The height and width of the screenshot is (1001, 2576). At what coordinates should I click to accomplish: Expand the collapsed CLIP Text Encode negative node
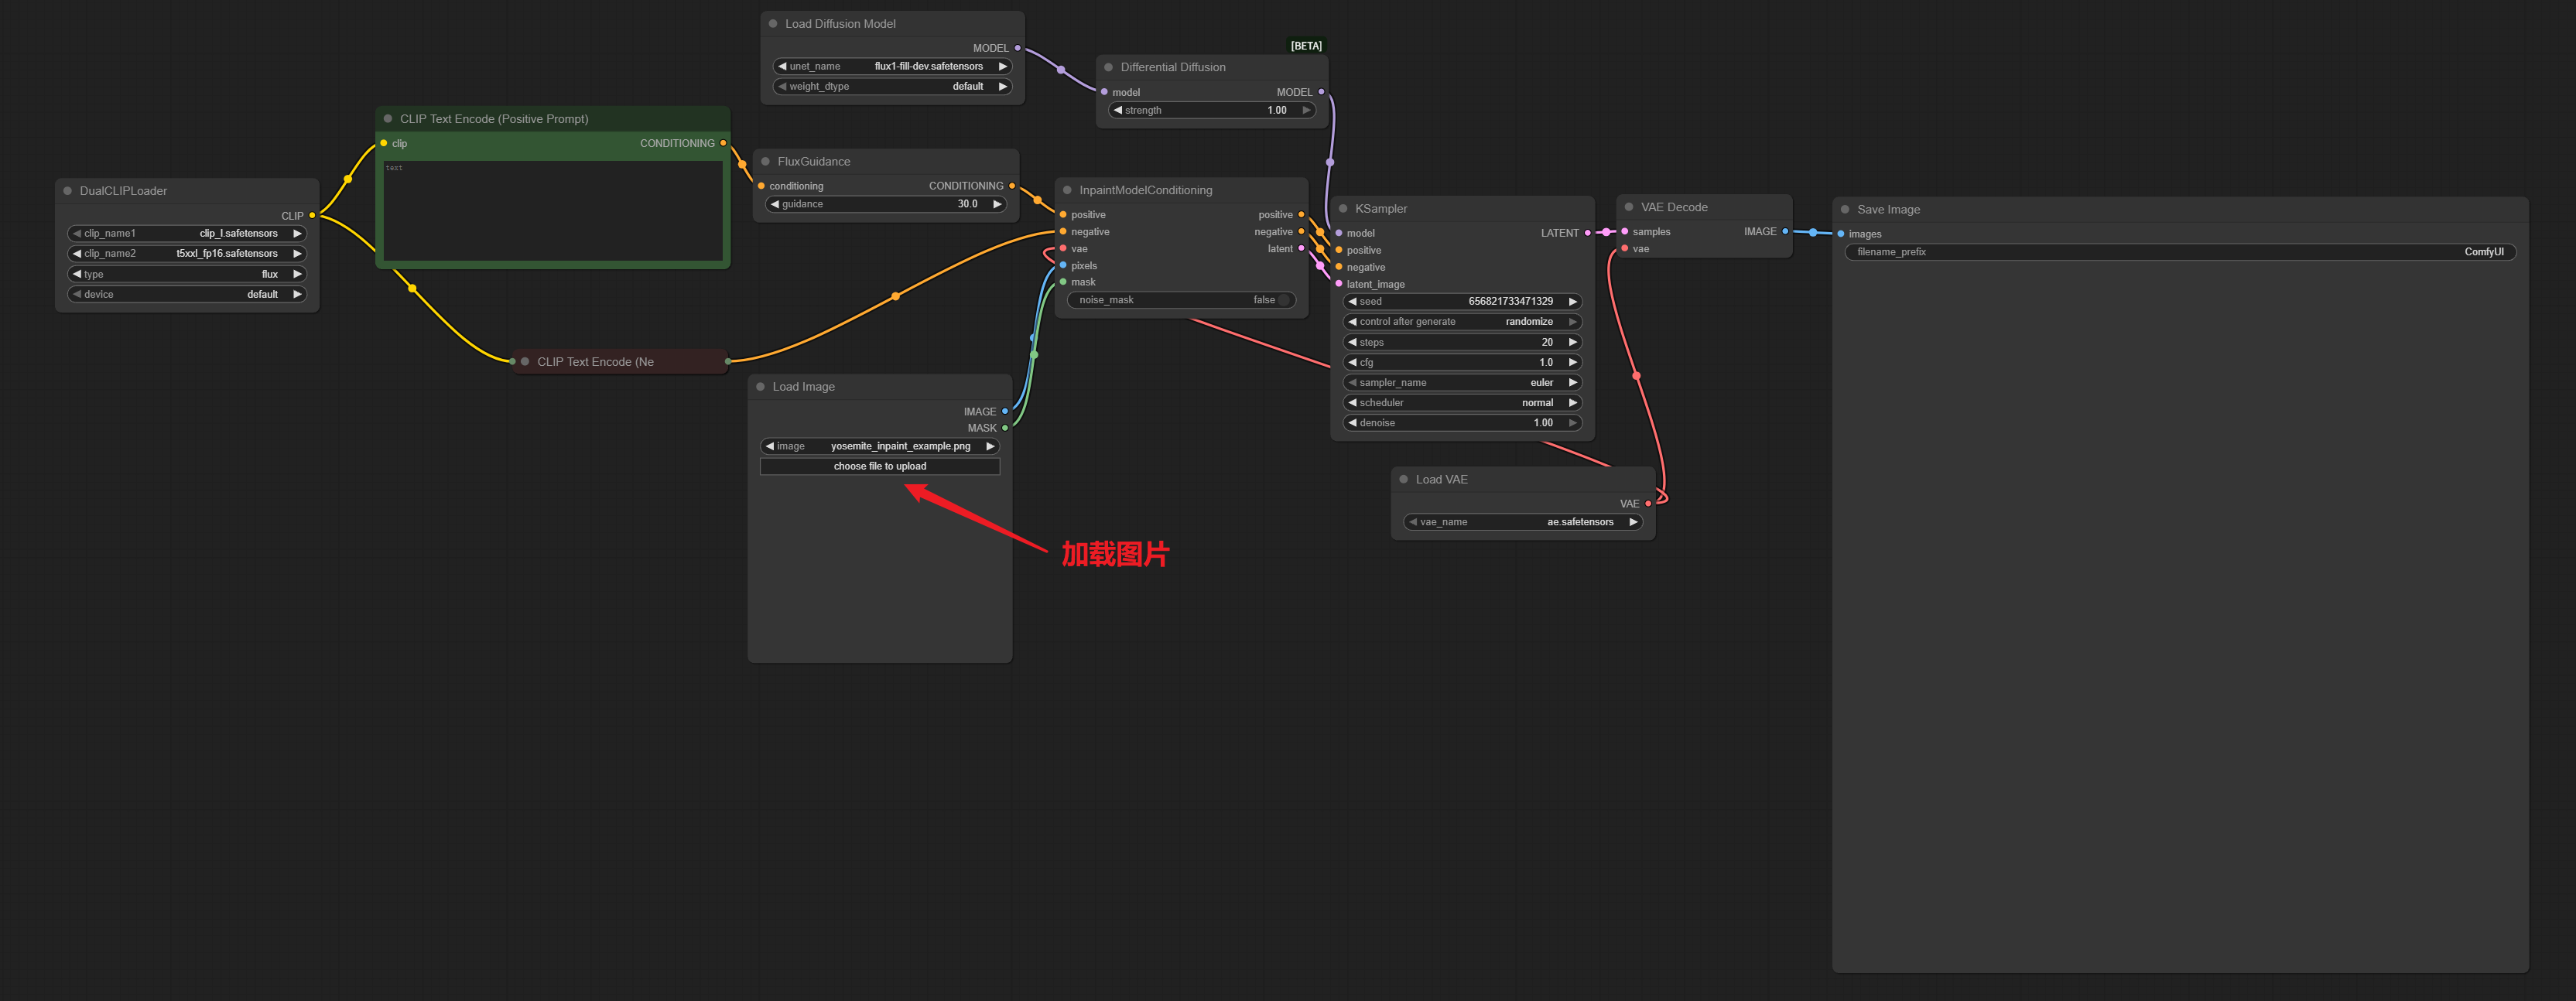point(524,362)
